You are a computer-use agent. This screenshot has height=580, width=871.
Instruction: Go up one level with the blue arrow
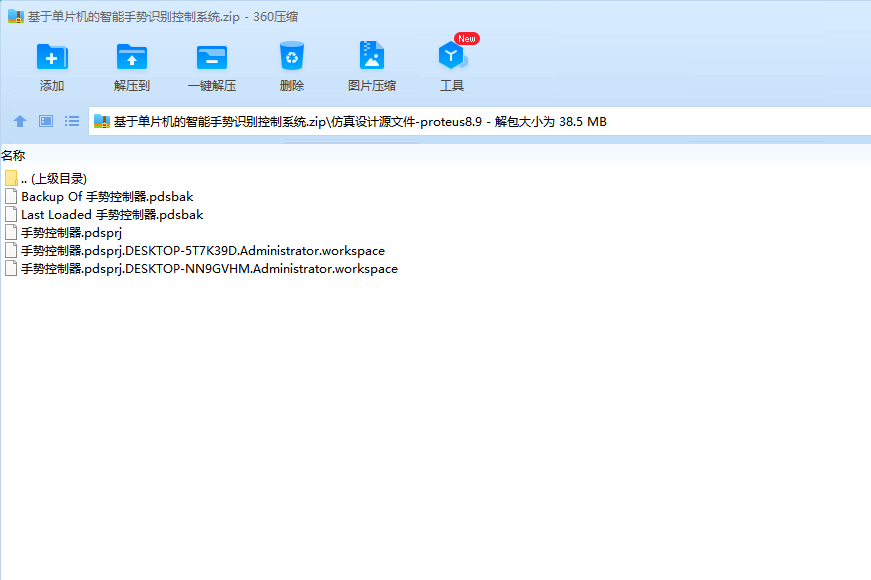coord(20,121)
